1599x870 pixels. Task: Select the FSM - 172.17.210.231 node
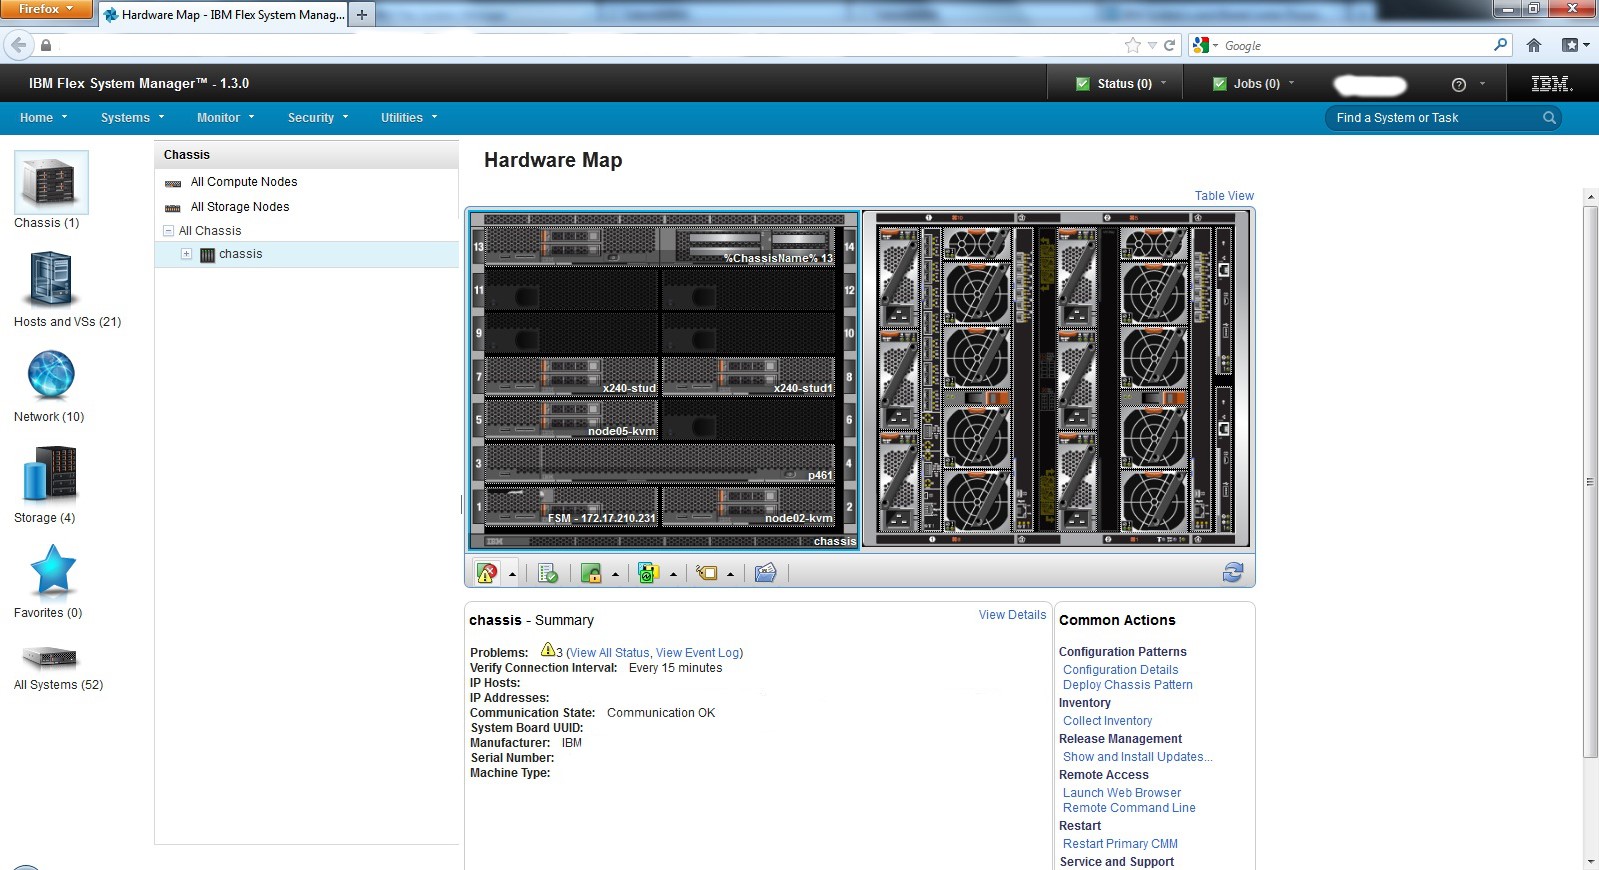pyautogui.click(x=571, y=506)
